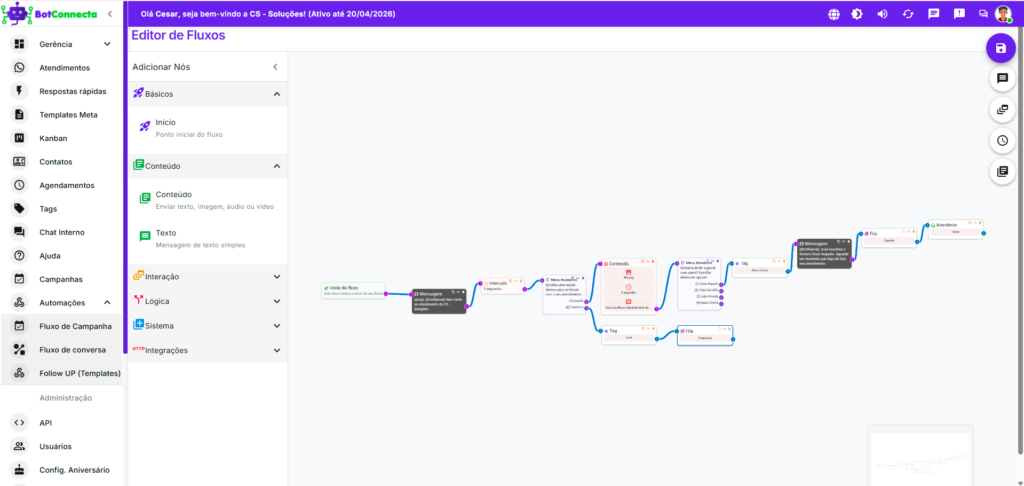Image resolution: width=1024 pixels, height=486 pixels.
Task: Click the Fluxo de conversa sidebar icon
Action: point(19,349)
